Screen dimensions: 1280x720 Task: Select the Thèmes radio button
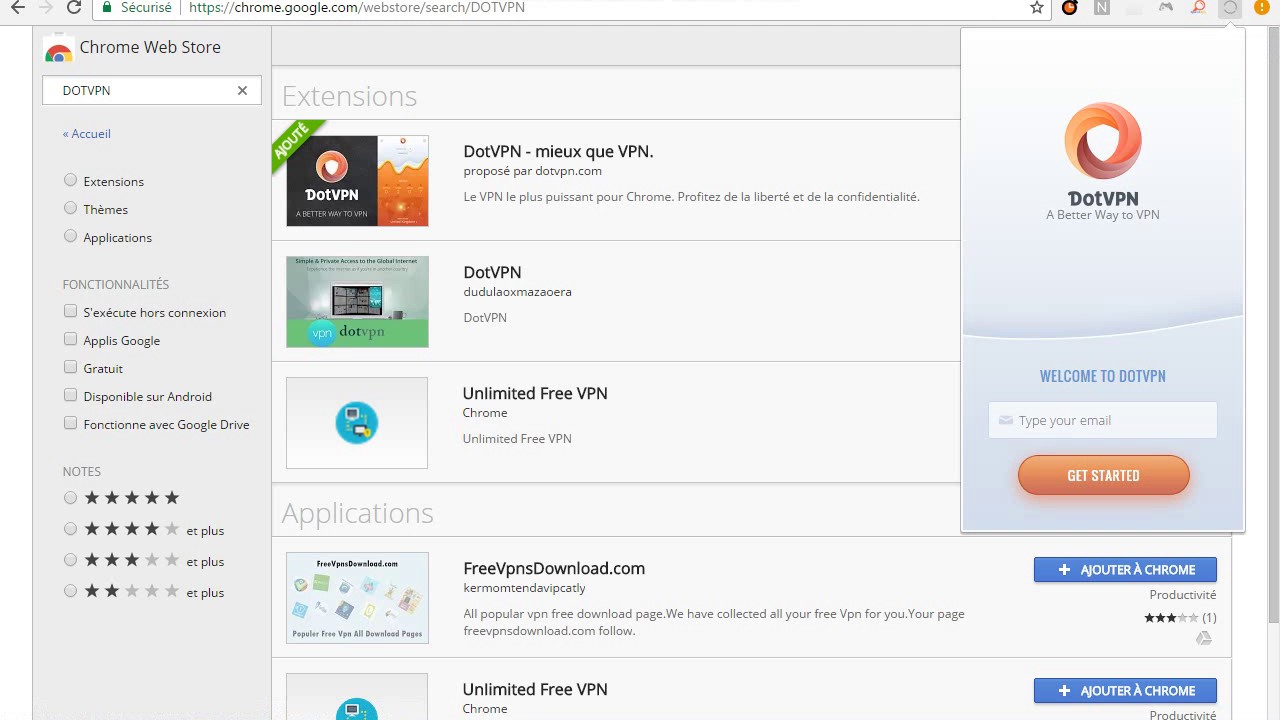(70, 208)
